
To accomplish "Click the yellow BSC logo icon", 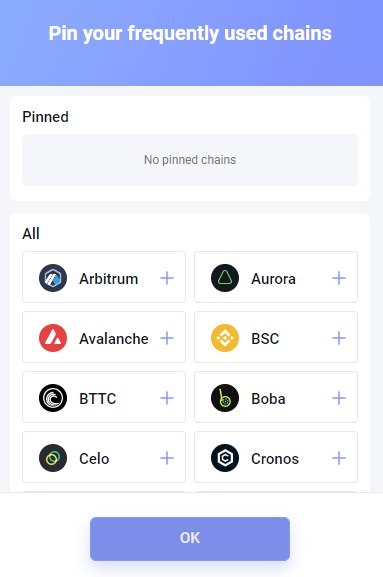I will tap(225, 338).
